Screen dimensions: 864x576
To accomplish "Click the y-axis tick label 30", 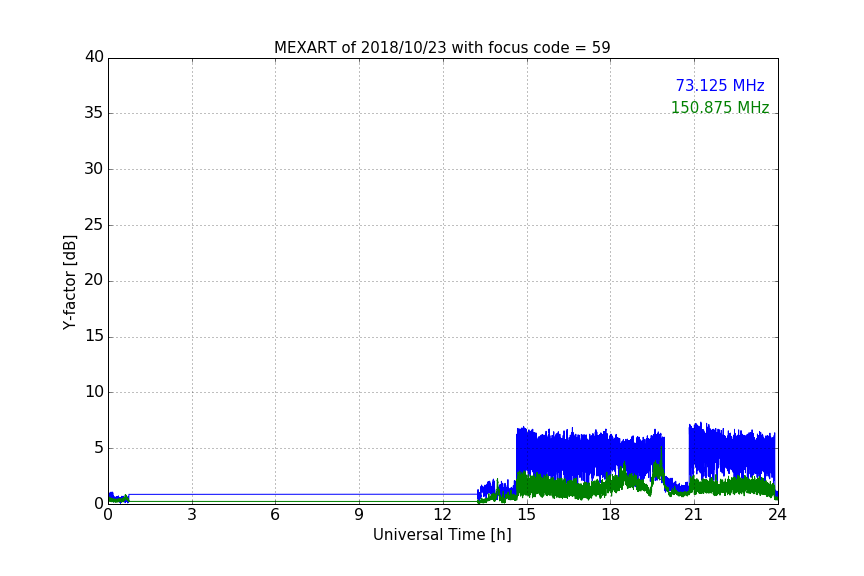I will click(x=94, y=169).
